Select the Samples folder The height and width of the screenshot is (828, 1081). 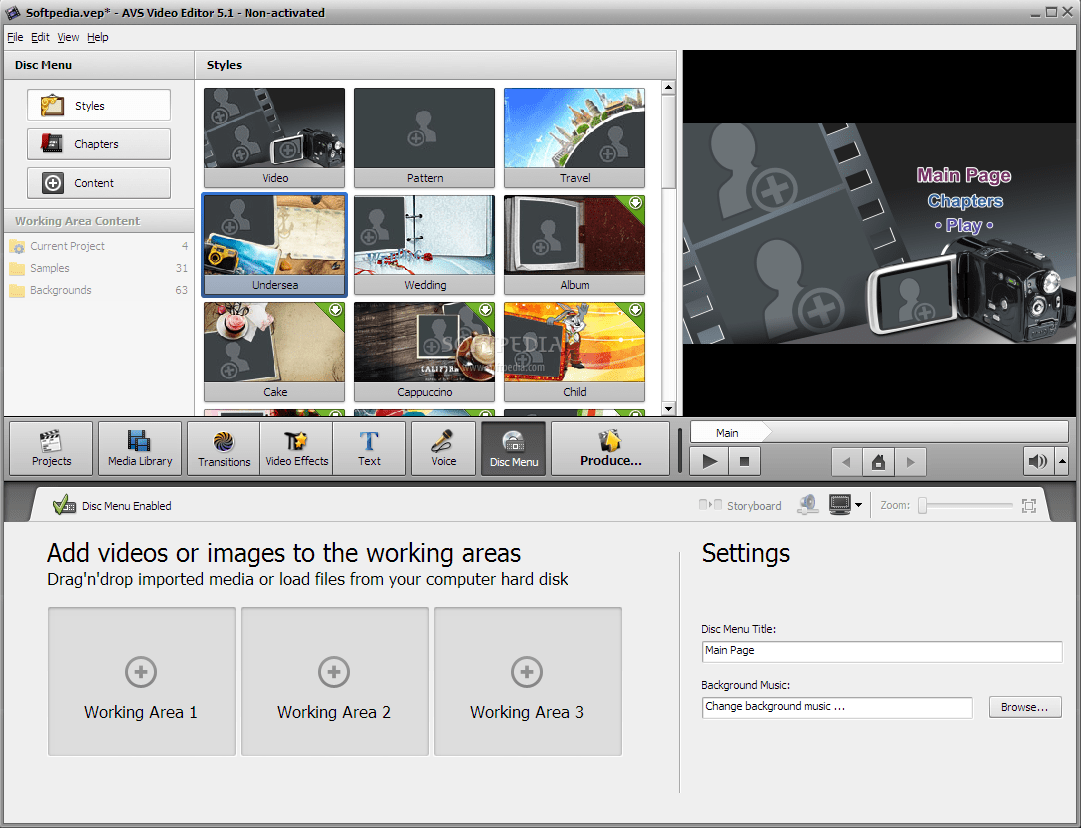pos(99,268)
